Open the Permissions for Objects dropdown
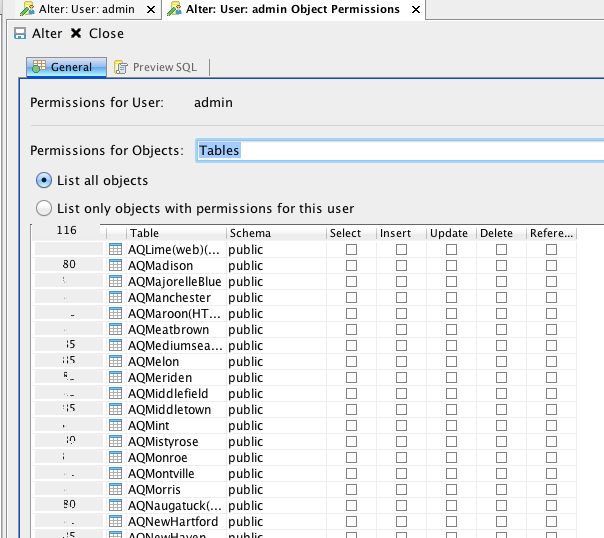 point(400,150)
